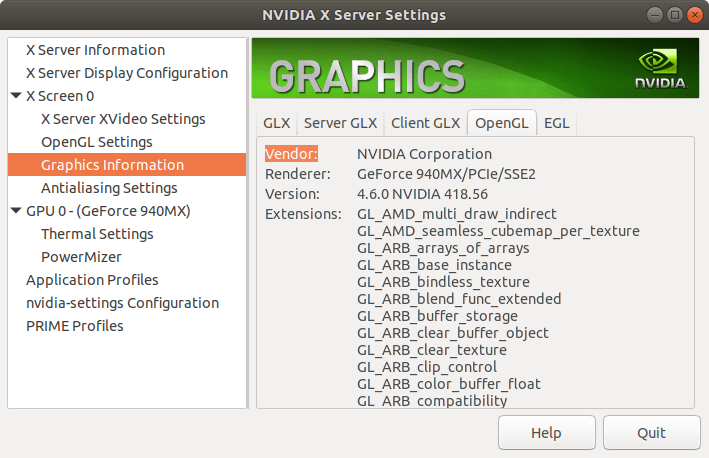
Task: Click GL_ARB_clip_control extension
Action: pyautogui.click(x=427, y=367)
